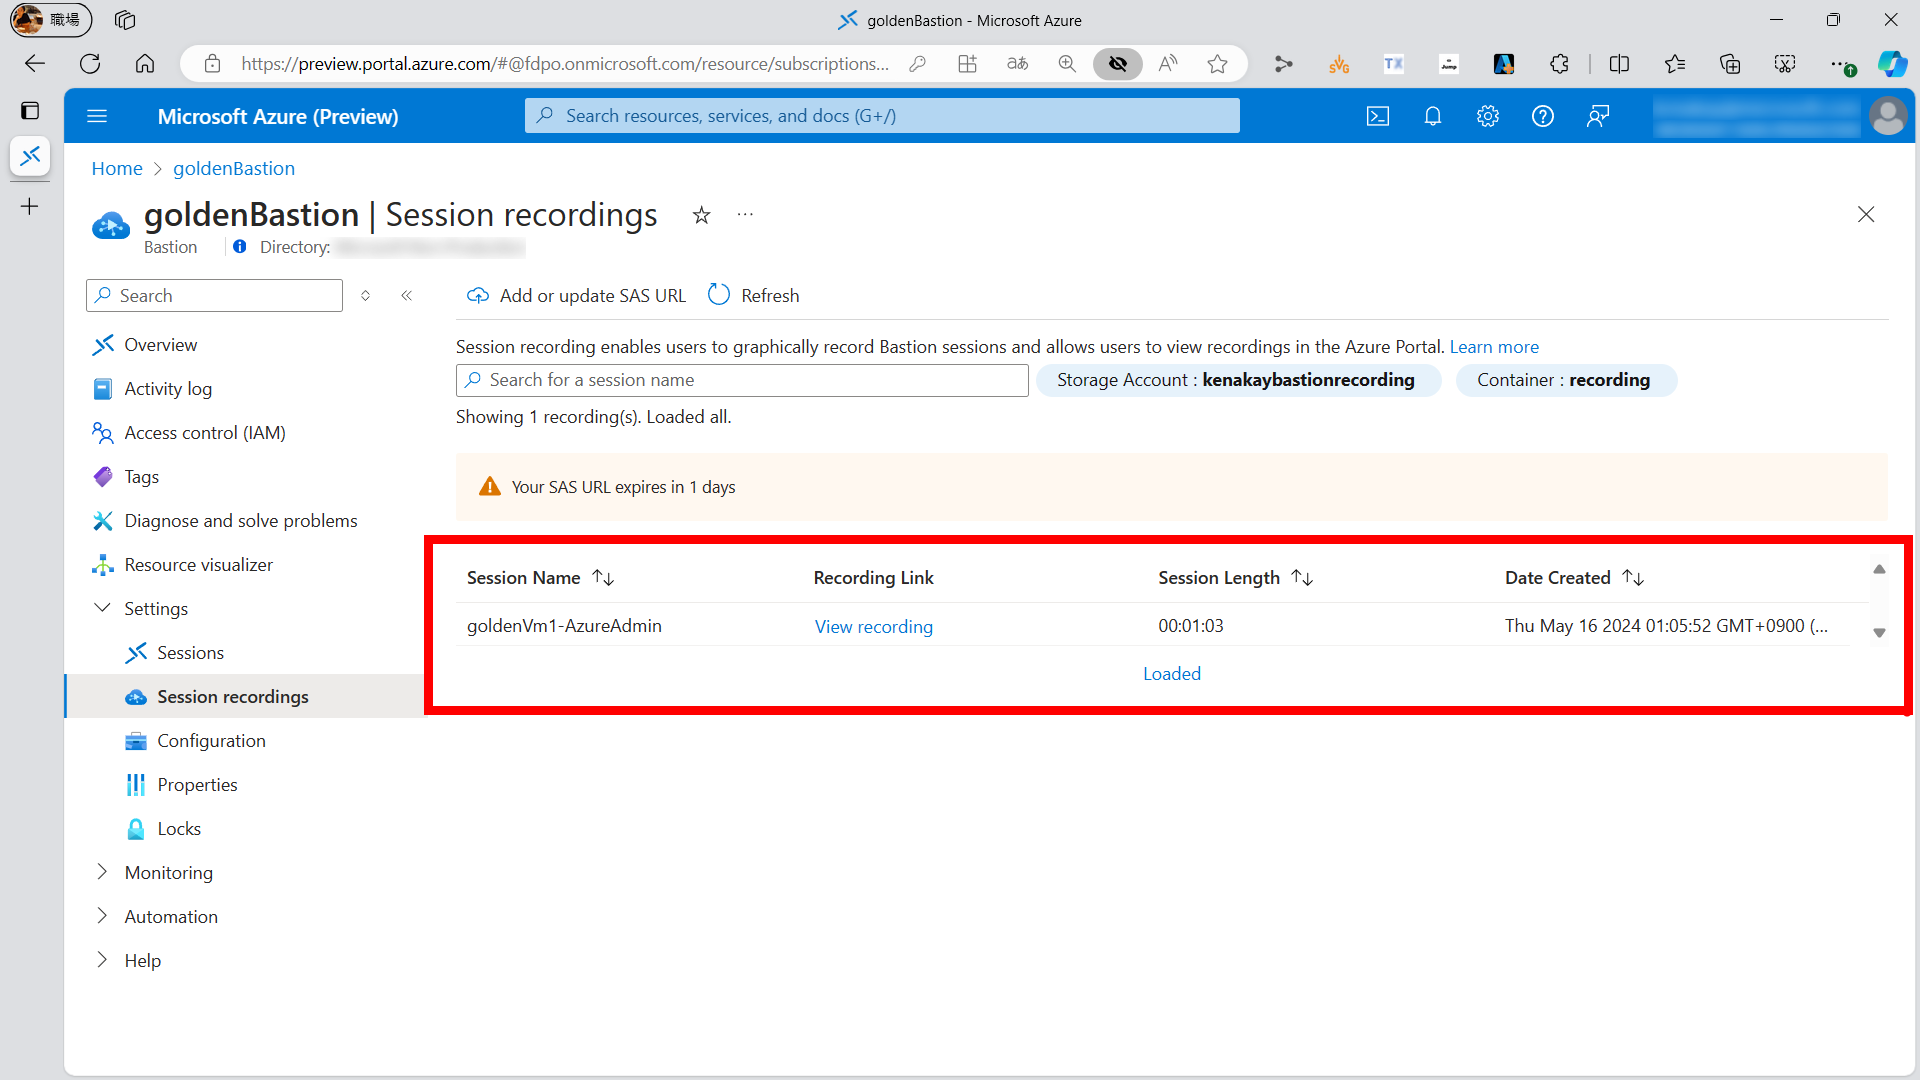1920x1080 pixels.
Task: Open Configuration under Settings
Action: (211, 741)
